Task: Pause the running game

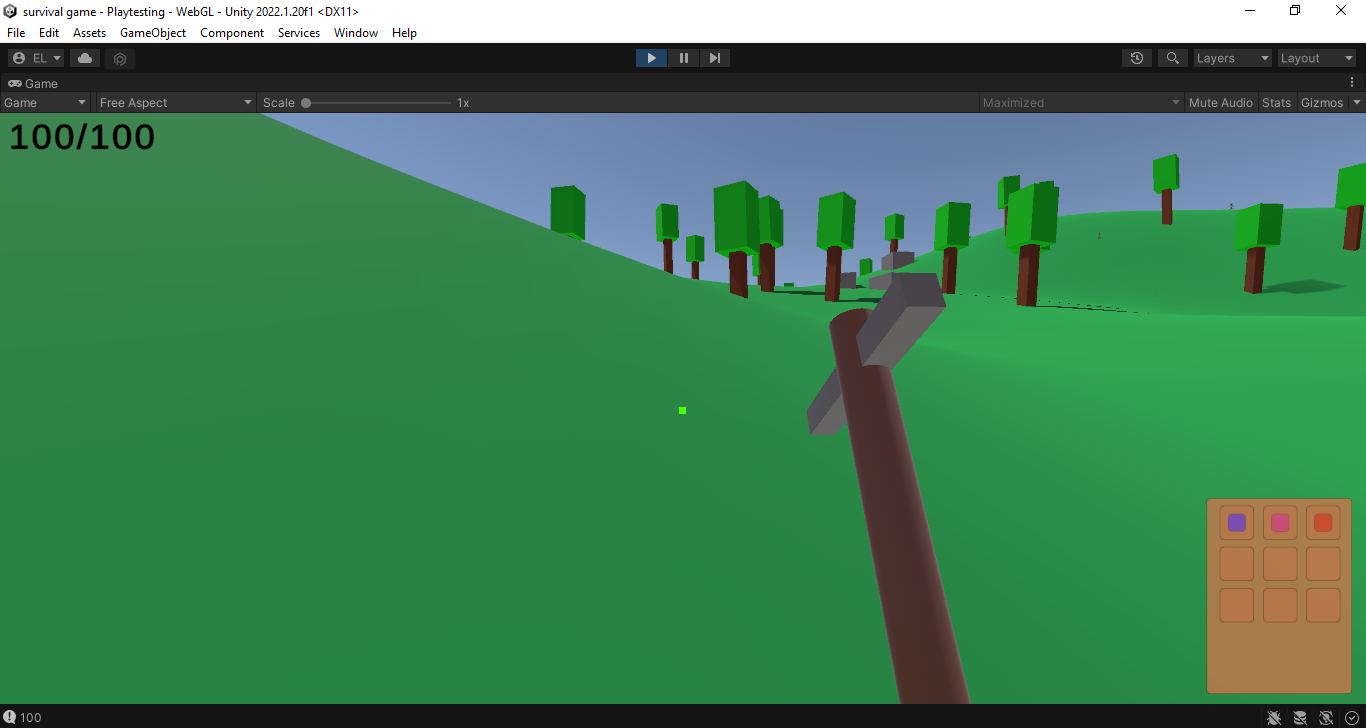Action: click(683, 57)
